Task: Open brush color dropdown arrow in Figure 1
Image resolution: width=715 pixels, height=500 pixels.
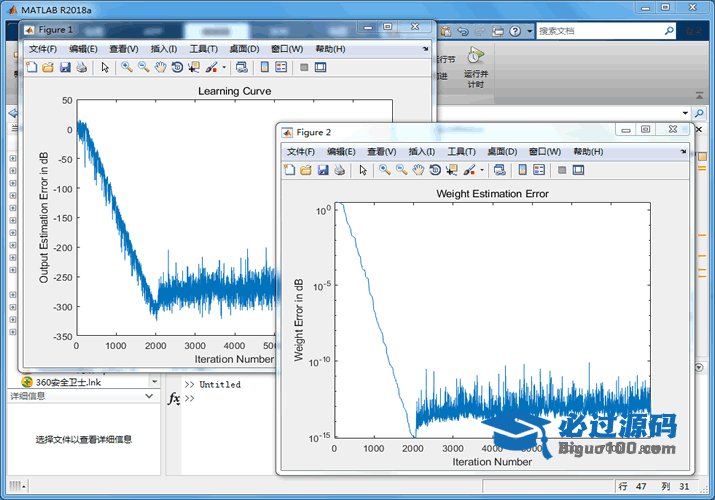Action: [224, 67]
